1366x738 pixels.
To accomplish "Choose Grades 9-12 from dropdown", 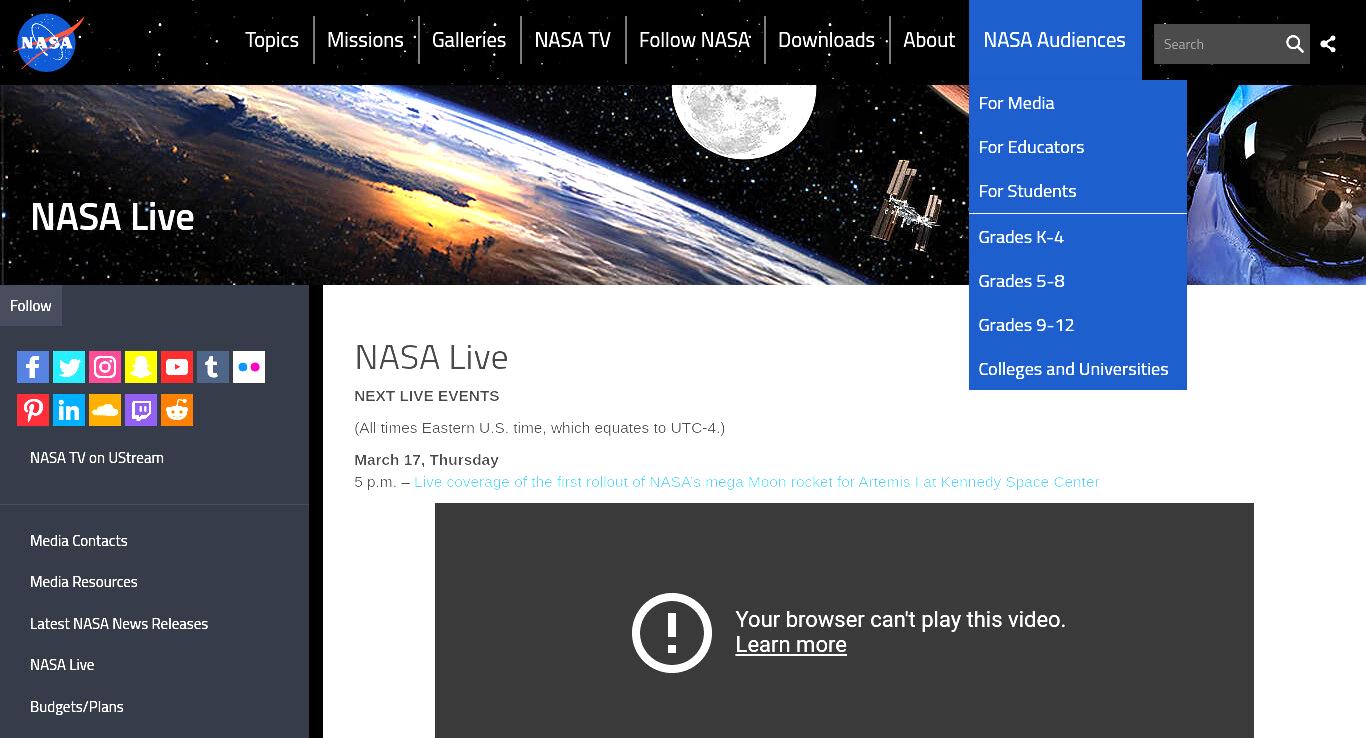I will [x=1078, y=325].
